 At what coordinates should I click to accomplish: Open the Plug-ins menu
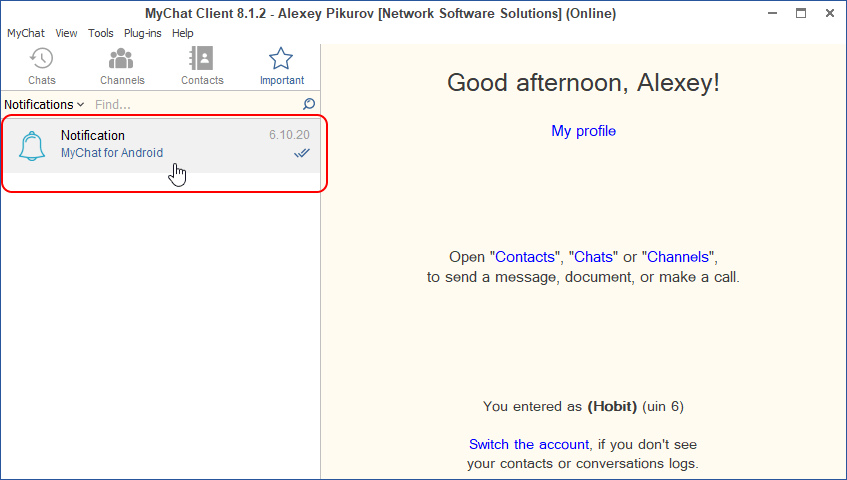tap(142, 33)
